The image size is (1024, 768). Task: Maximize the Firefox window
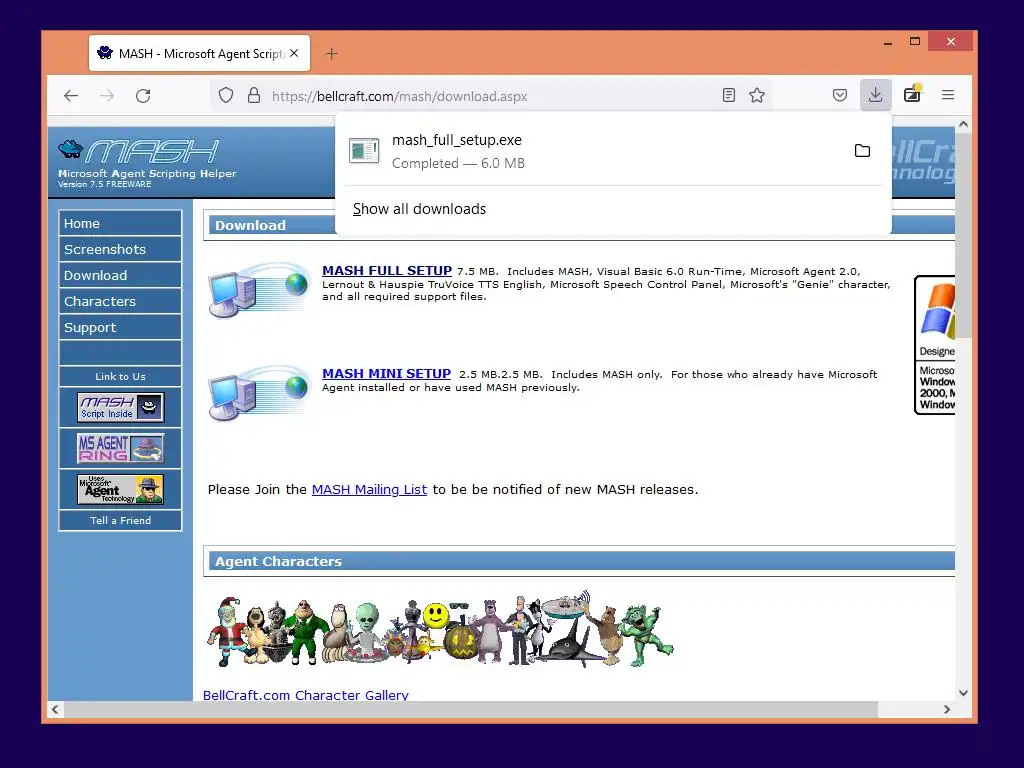click(915, 42)
